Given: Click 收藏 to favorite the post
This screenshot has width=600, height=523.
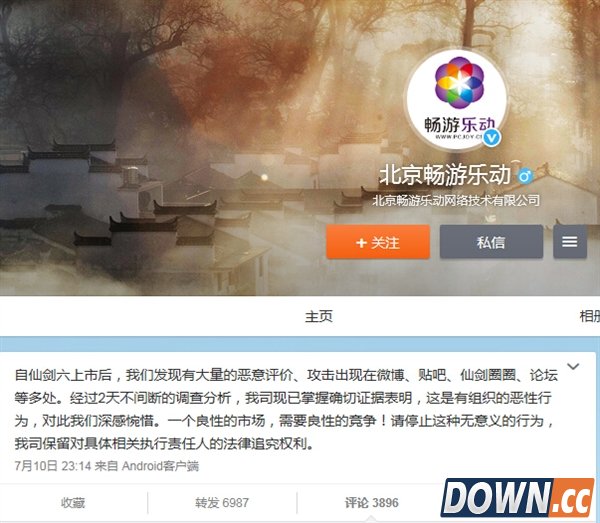Looking at the screenshot, I should (73, 503).
